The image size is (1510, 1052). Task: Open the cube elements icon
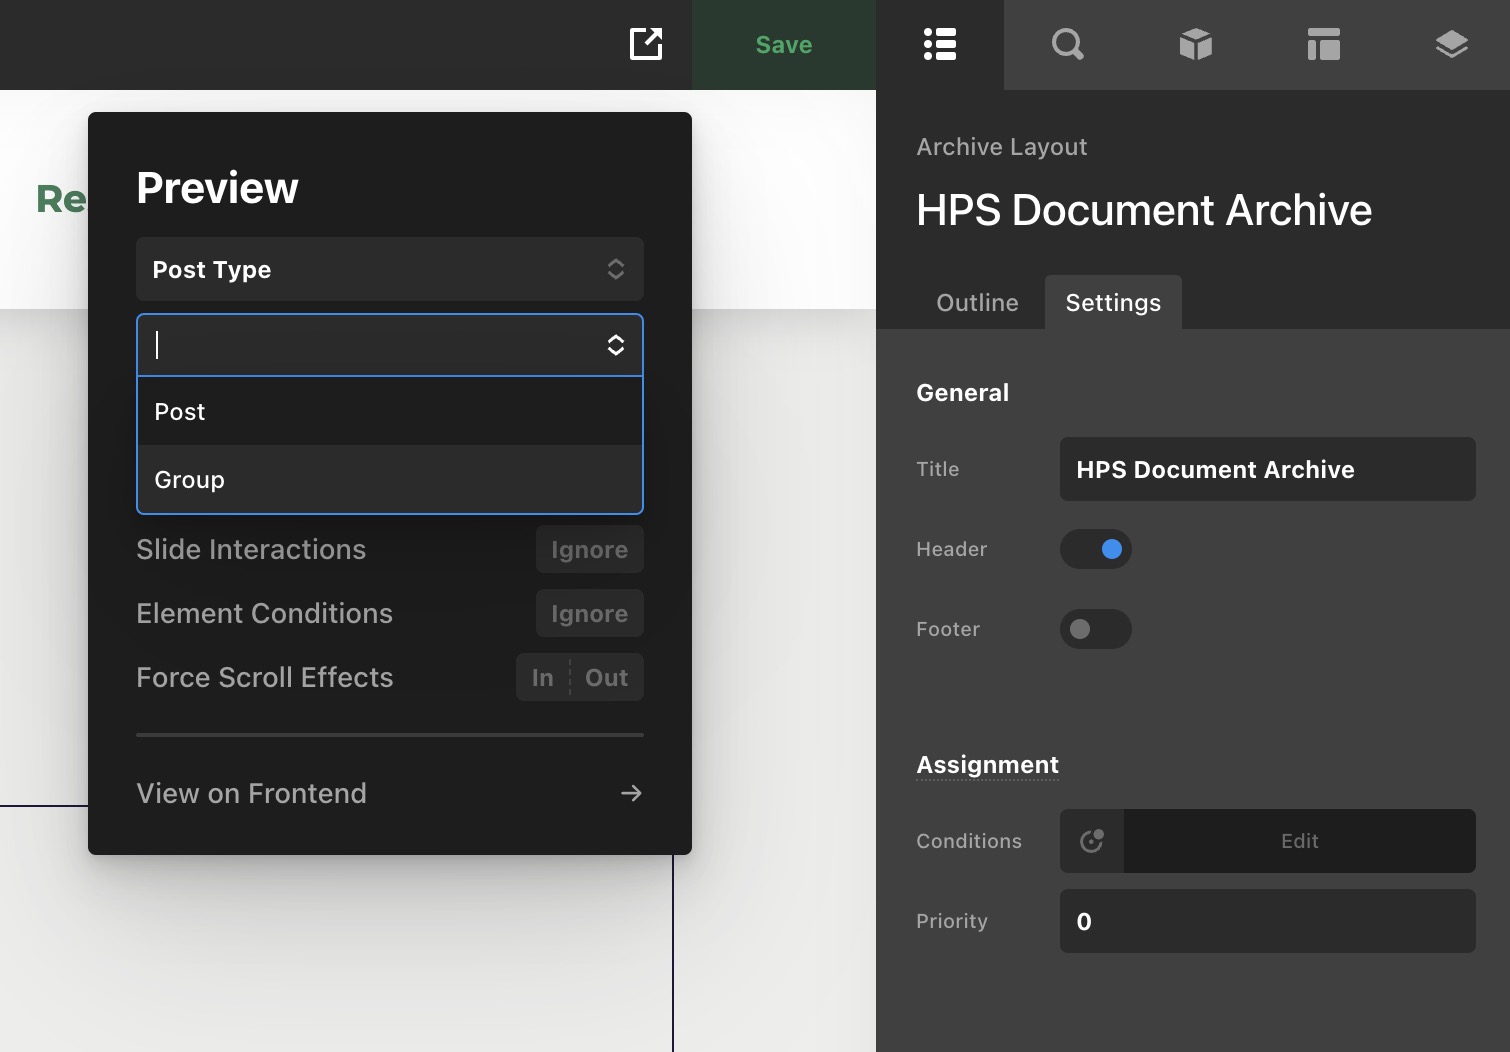point(1195,44)
